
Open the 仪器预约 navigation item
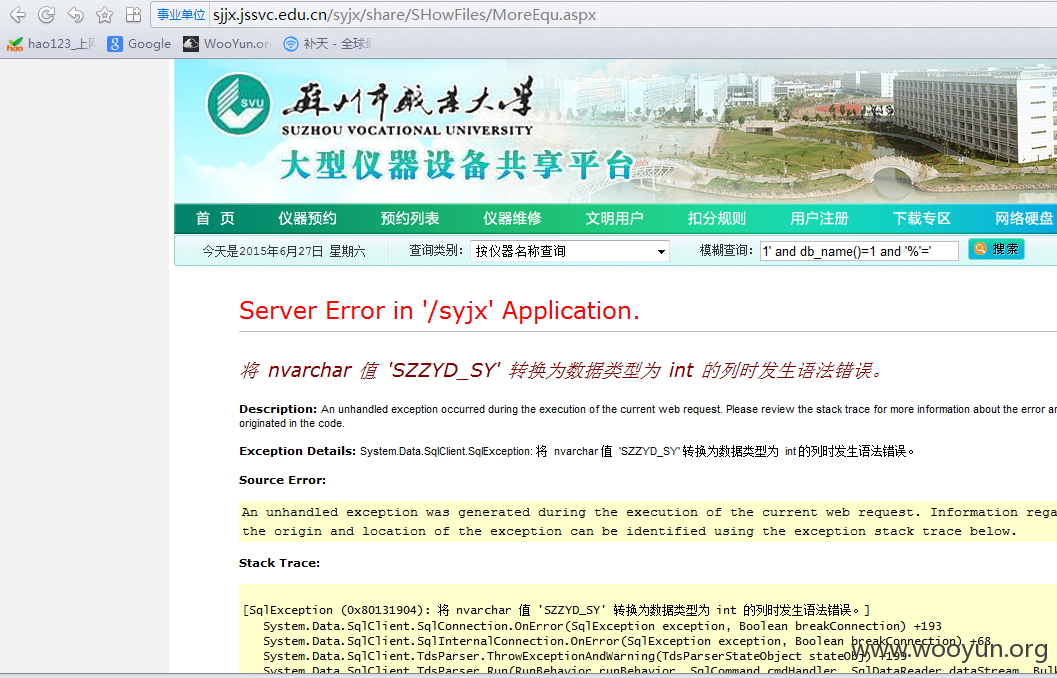point(307,218)
